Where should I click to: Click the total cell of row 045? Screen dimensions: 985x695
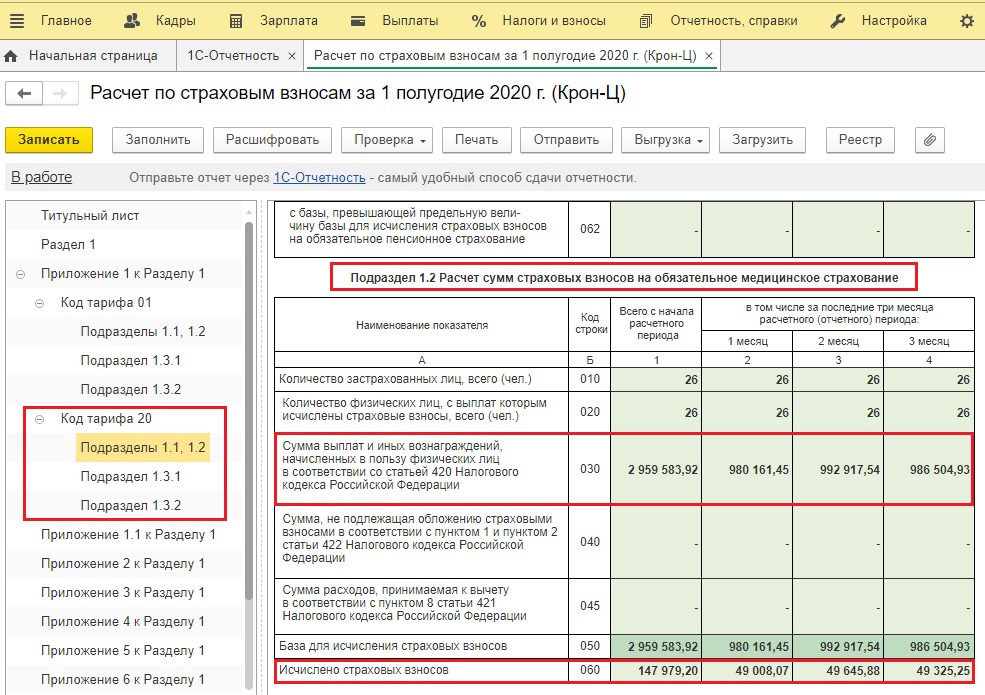656,606
